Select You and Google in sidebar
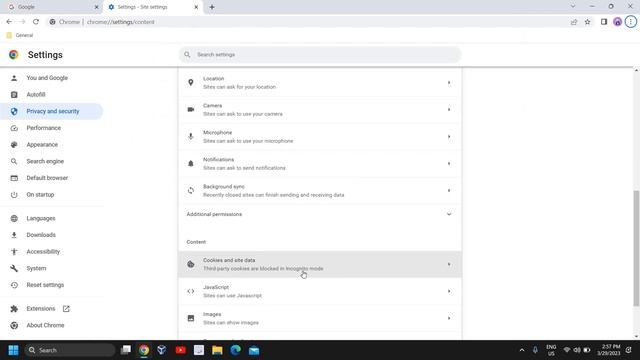640x360 pixels. click(x=47, y=78)
